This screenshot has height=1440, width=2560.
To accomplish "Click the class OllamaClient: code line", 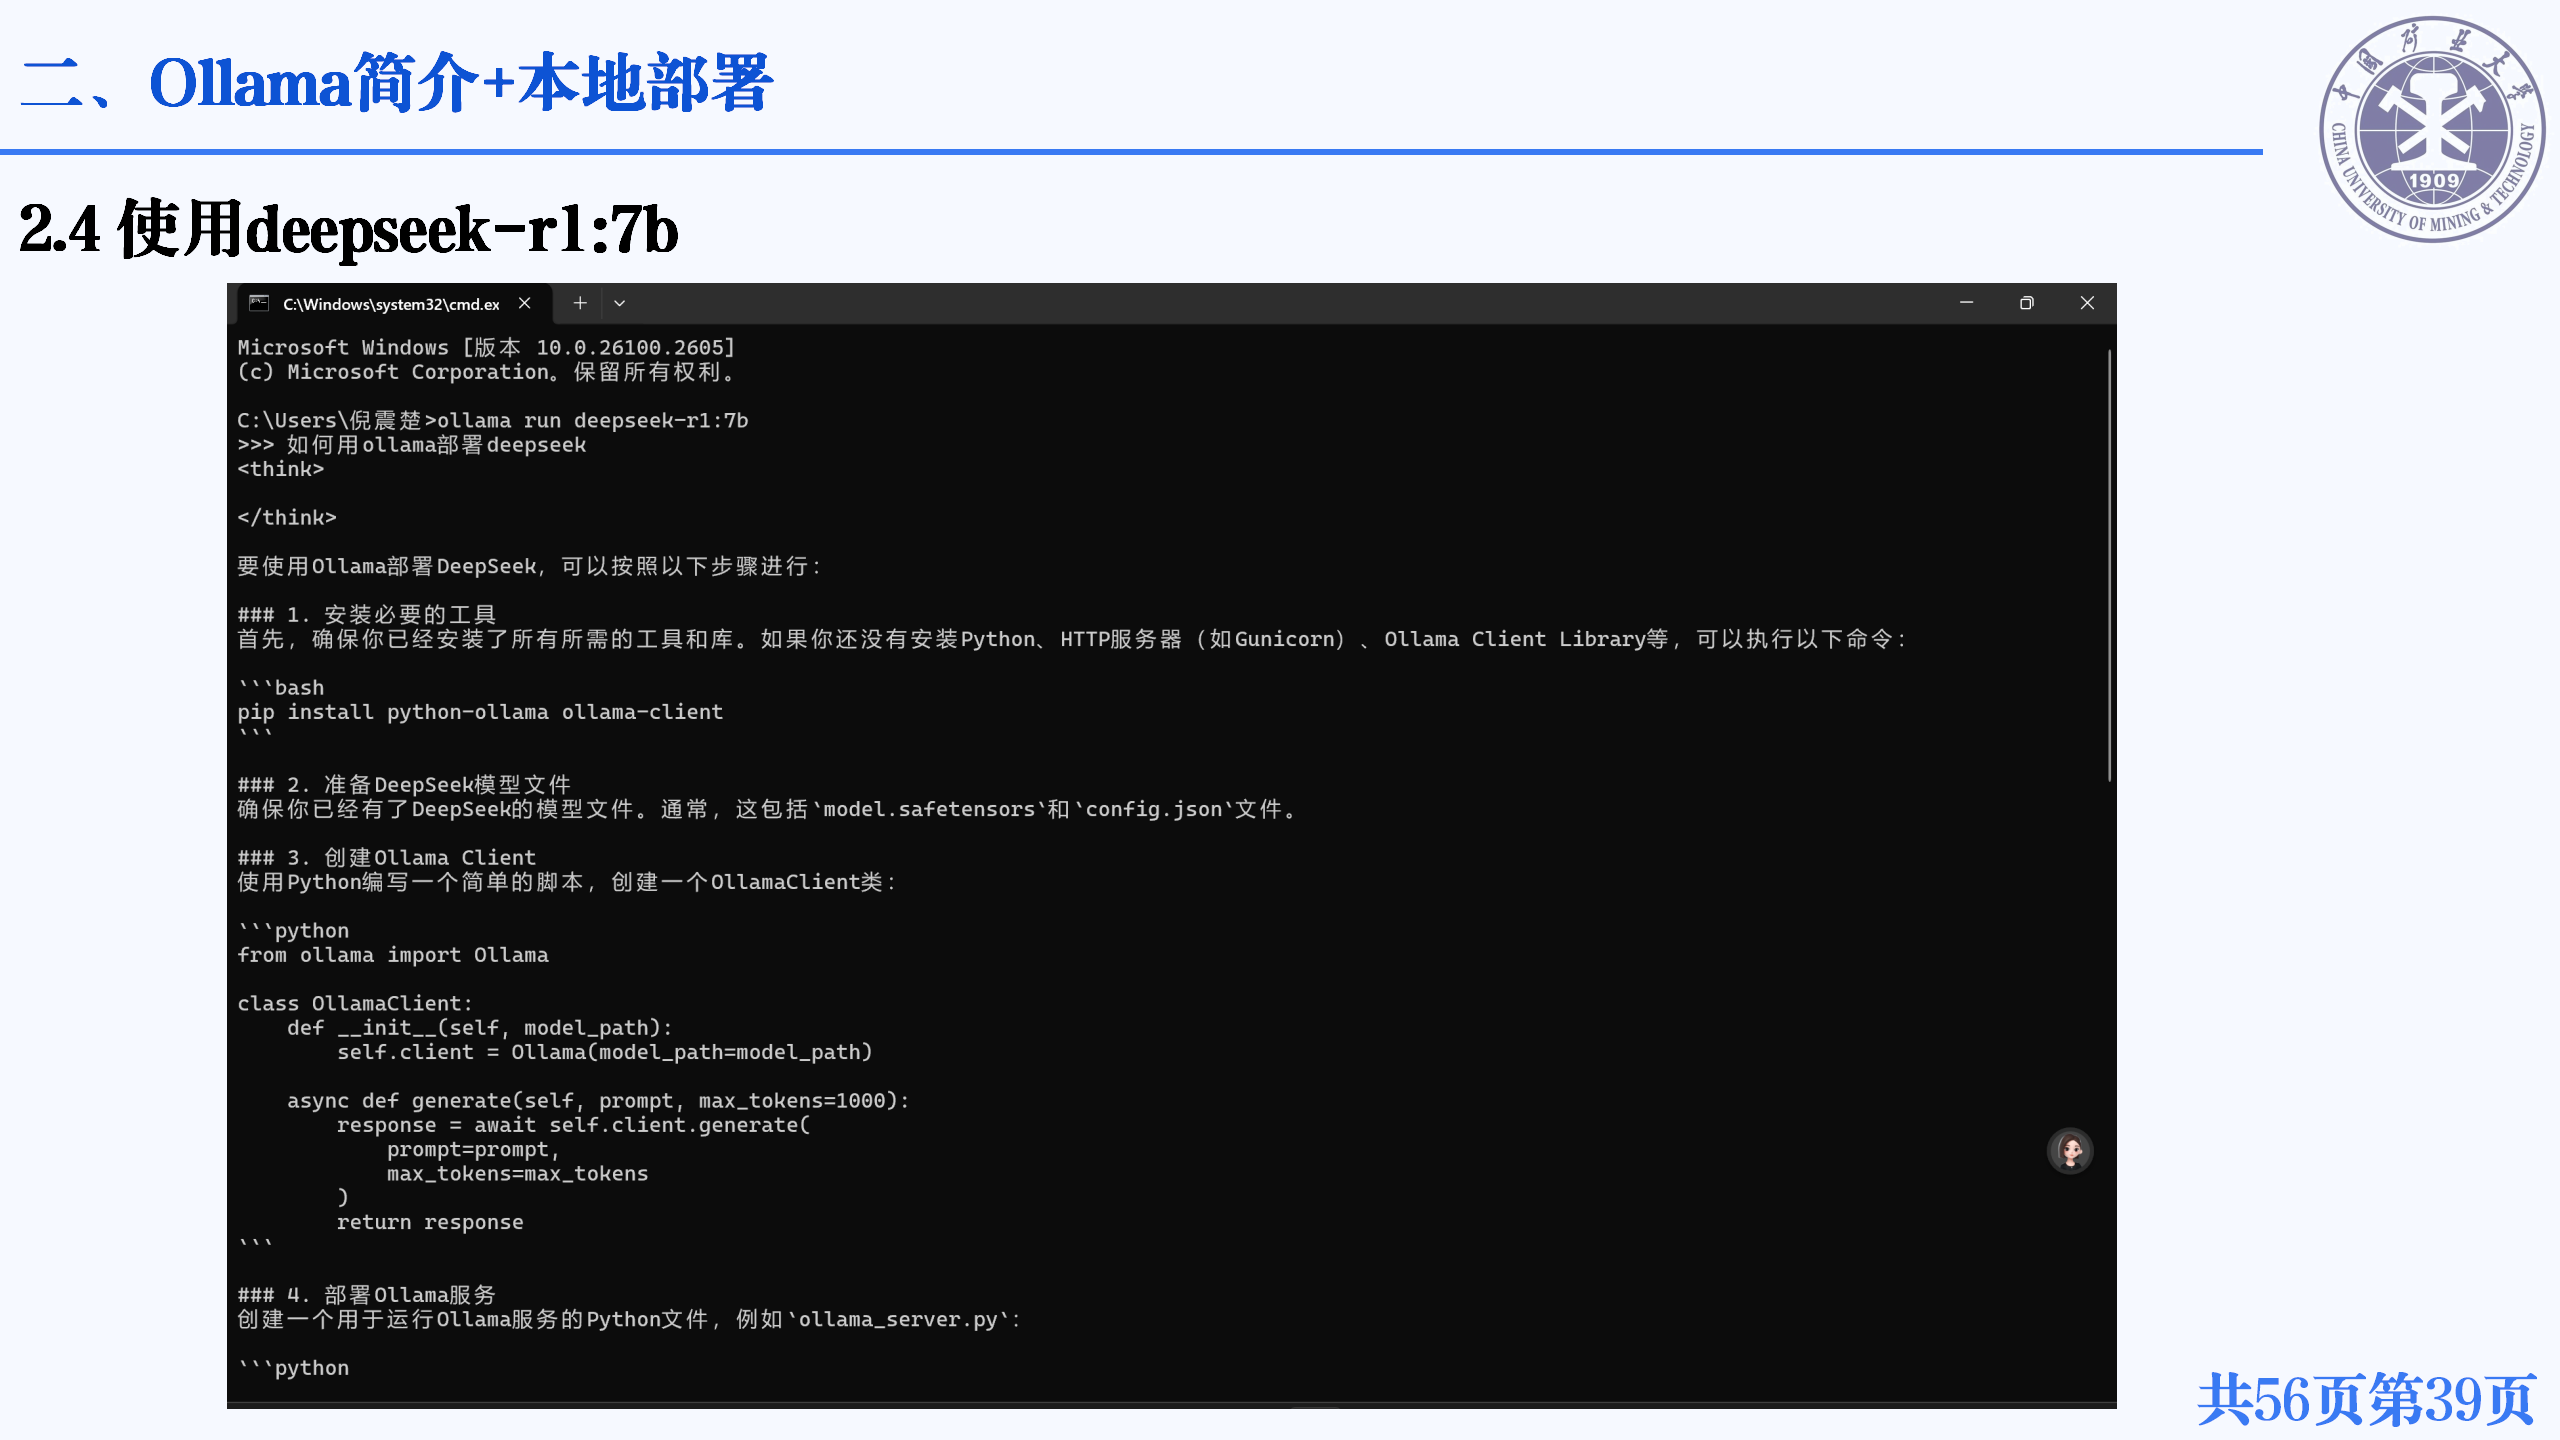I will pyautogui.click(x=355, y=1003).
